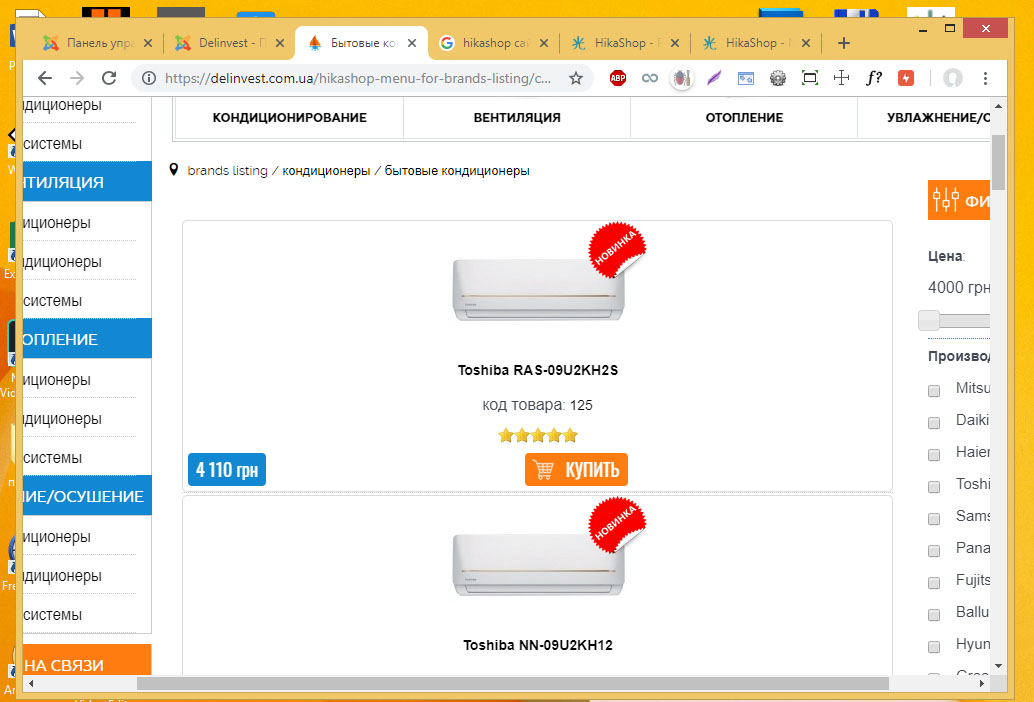Viewport: 1034px width, 702px height.
Task: Click кондиционеры breadcrumb link
Action: pyautogui.click(x=326, y=171)
